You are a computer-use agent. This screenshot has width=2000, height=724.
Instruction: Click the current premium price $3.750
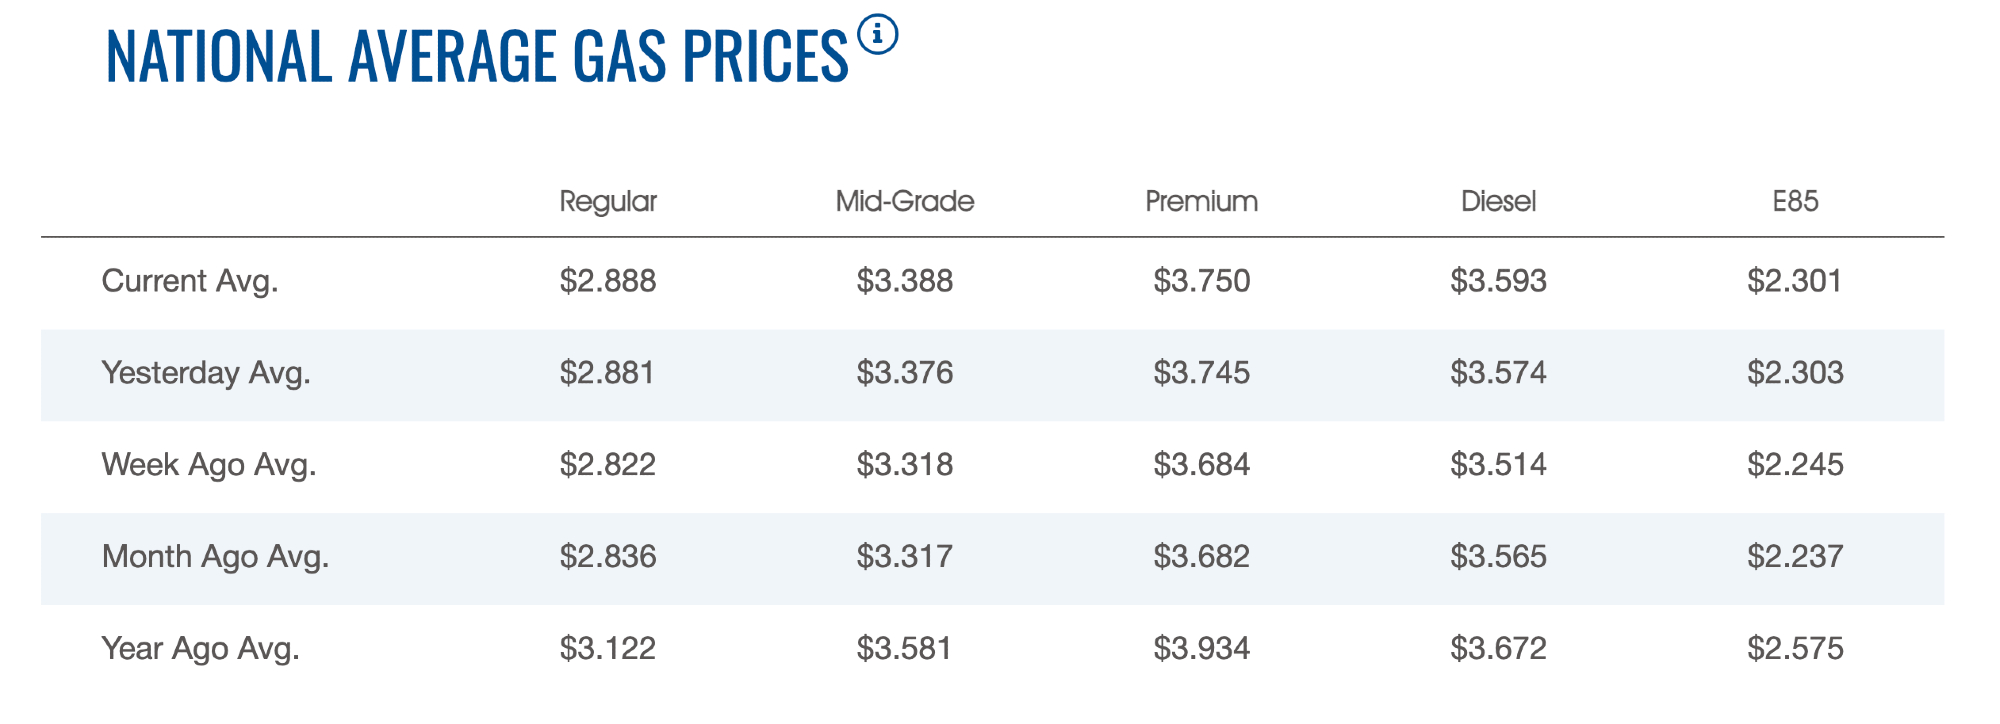pyautogui.click(x=1201, y=281)
